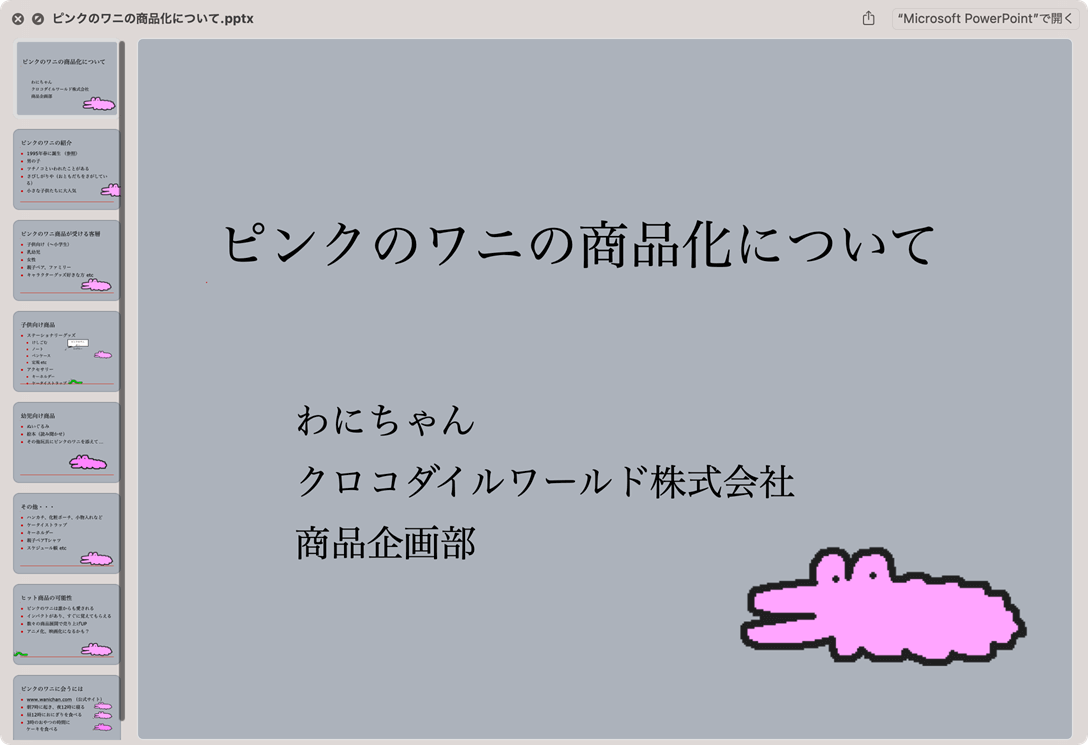This screenshot has width=1088, height=745.
Task: Select slide thumbnail ピンクのワニの紹介
Action: 67,169
